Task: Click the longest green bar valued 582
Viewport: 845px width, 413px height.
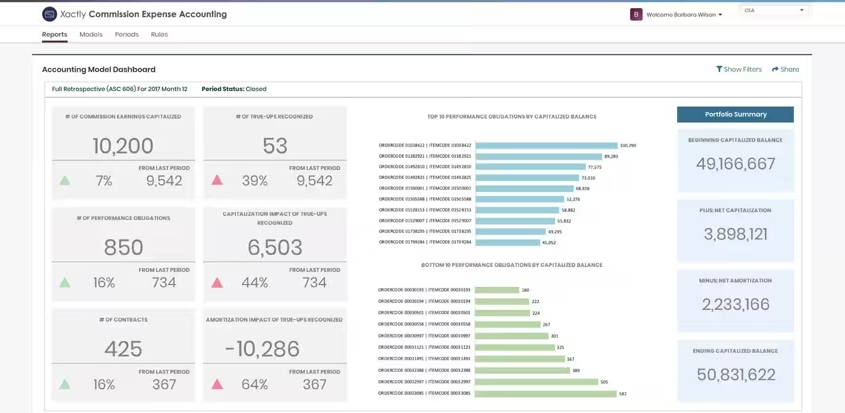Action: (x=546, y=394)
